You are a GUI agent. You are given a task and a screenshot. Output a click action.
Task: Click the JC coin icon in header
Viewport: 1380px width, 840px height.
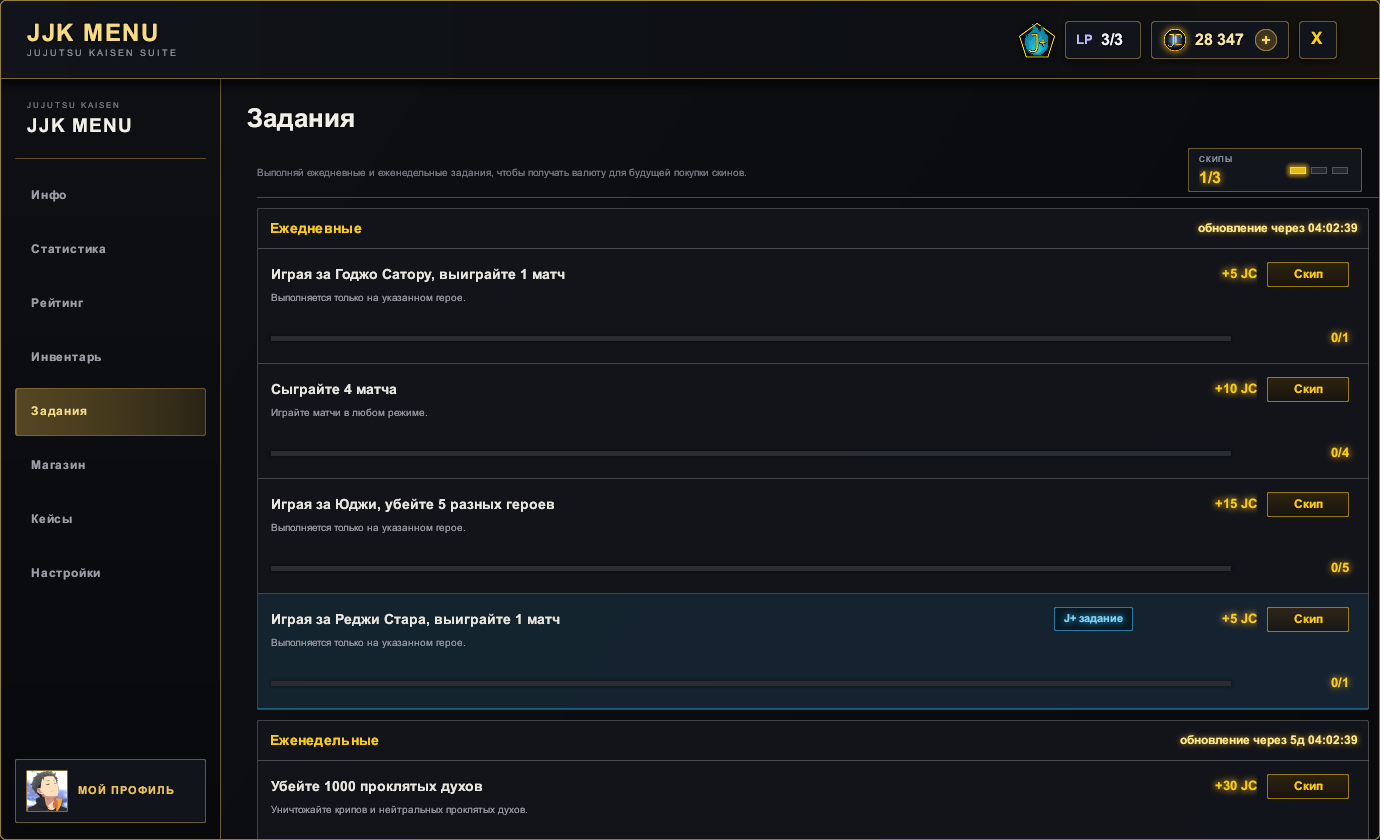point(1174,40)
